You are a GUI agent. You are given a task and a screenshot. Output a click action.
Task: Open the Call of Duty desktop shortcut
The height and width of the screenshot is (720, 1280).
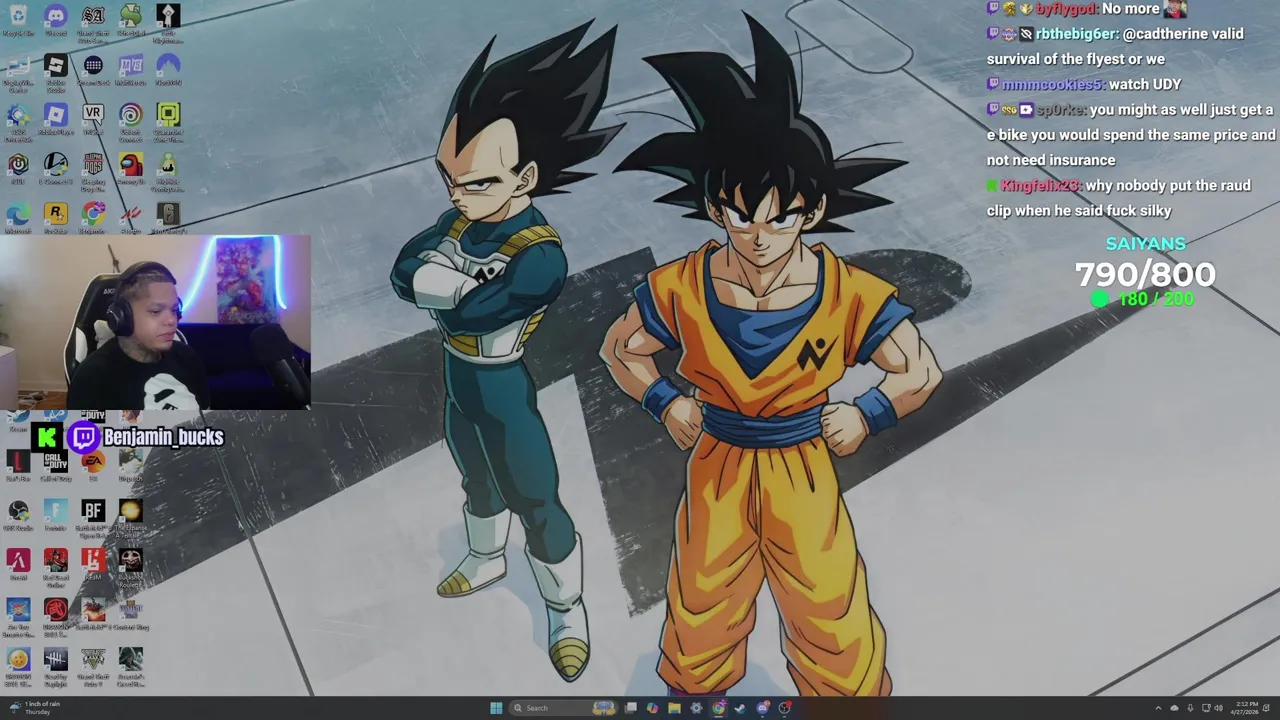coord(55,465)
